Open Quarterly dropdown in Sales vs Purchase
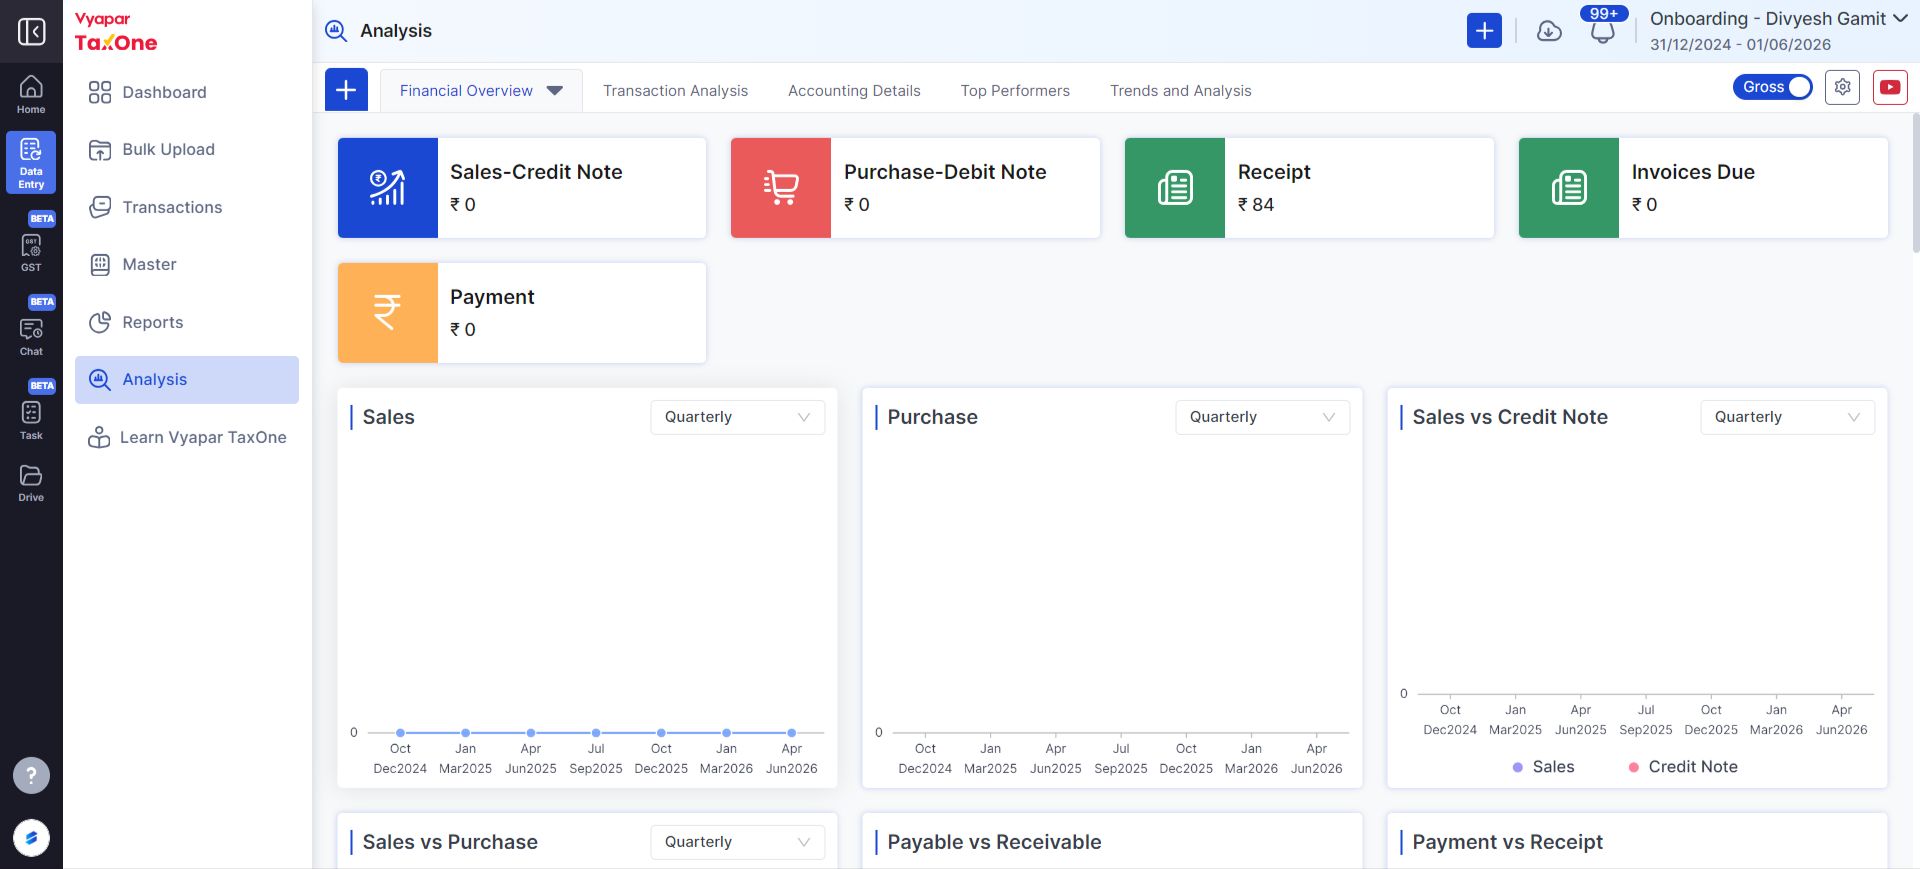This screenshot has height=869, width=1920. click(738, 842)
